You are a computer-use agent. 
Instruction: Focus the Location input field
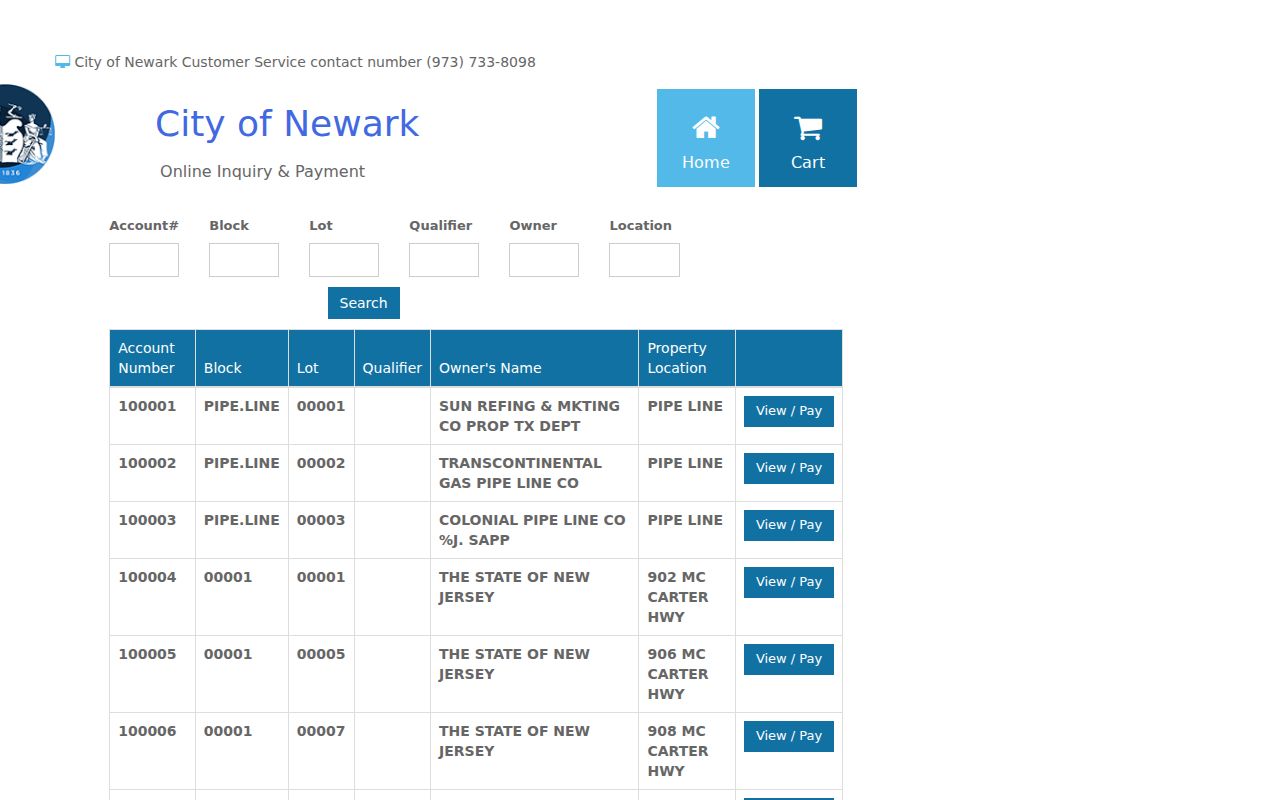click(644, 260)
